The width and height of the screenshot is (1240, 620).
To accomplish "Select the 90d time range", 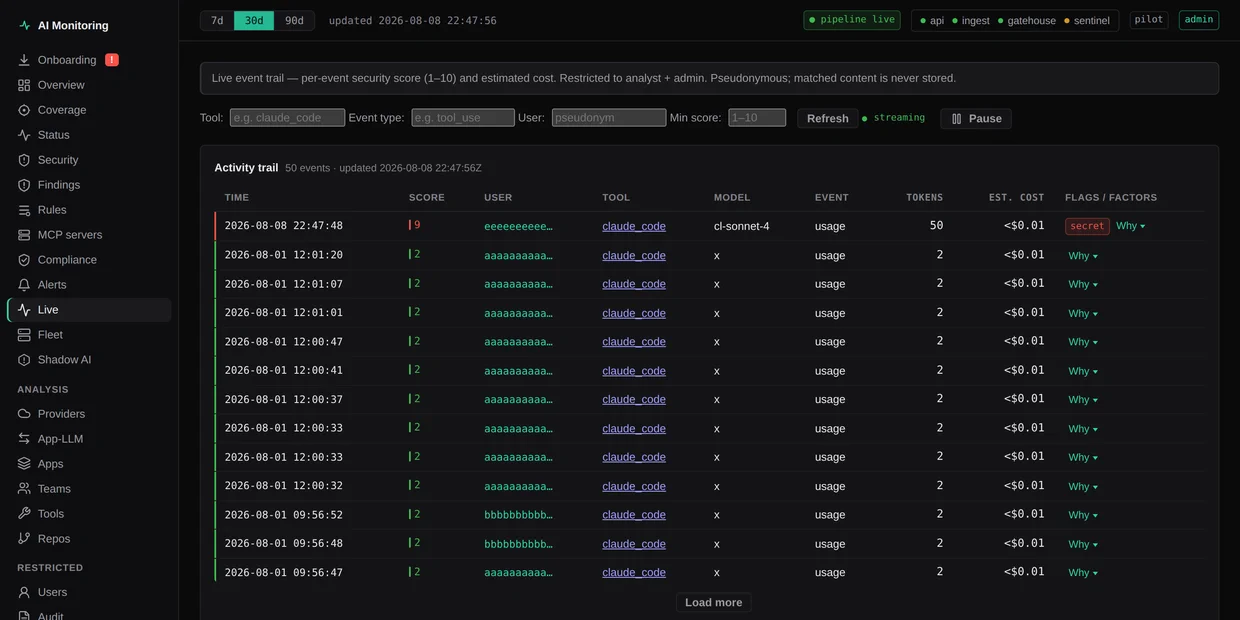I will click(294, 20).
